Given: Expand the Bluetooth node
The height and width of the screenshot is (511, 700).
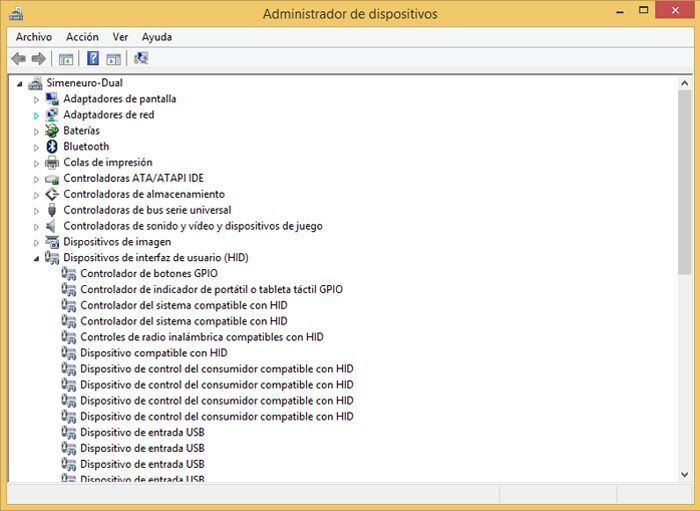Looking at the screenshot, I should click(x=36, y=147).
